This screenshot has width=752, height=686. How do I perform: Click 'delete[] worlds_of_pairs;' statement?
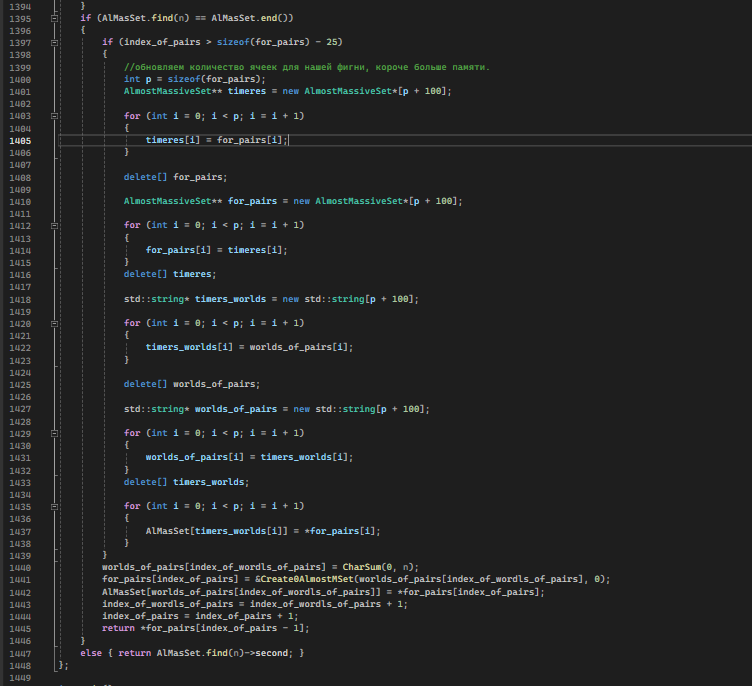click(192, 384)
